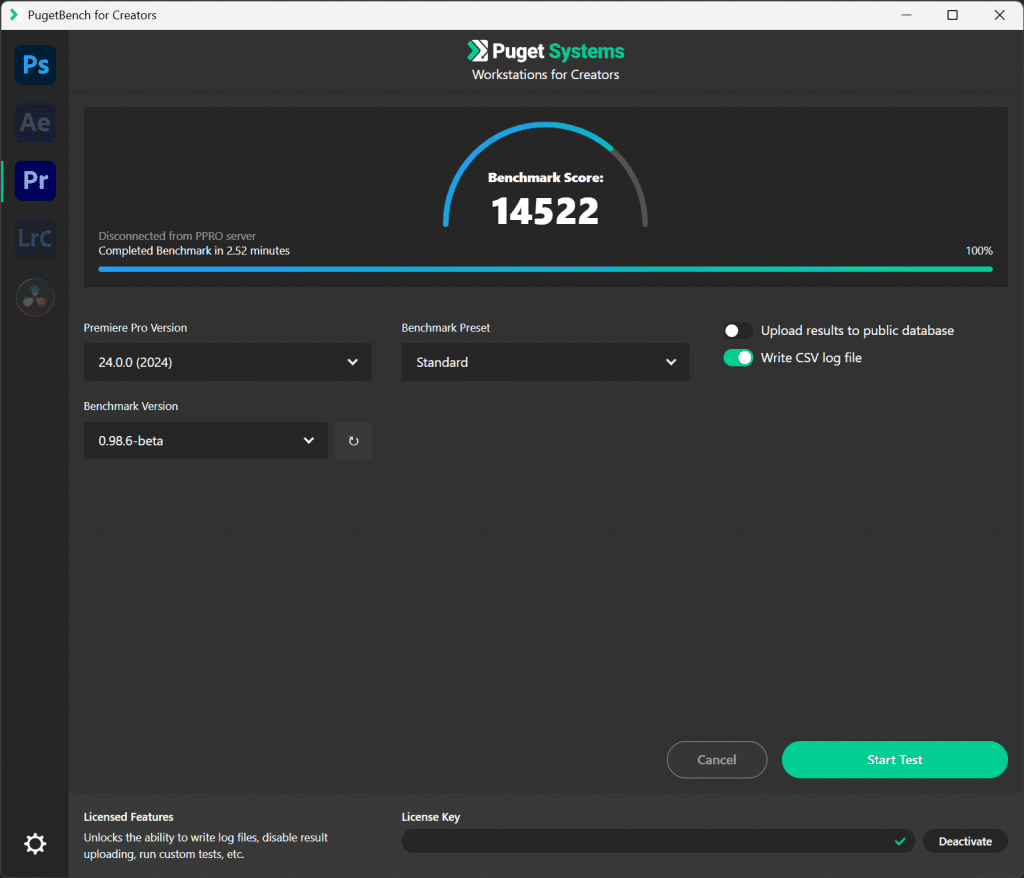Click the Deactivate license button
This screenshot has height=878, width=1024.
964,842
